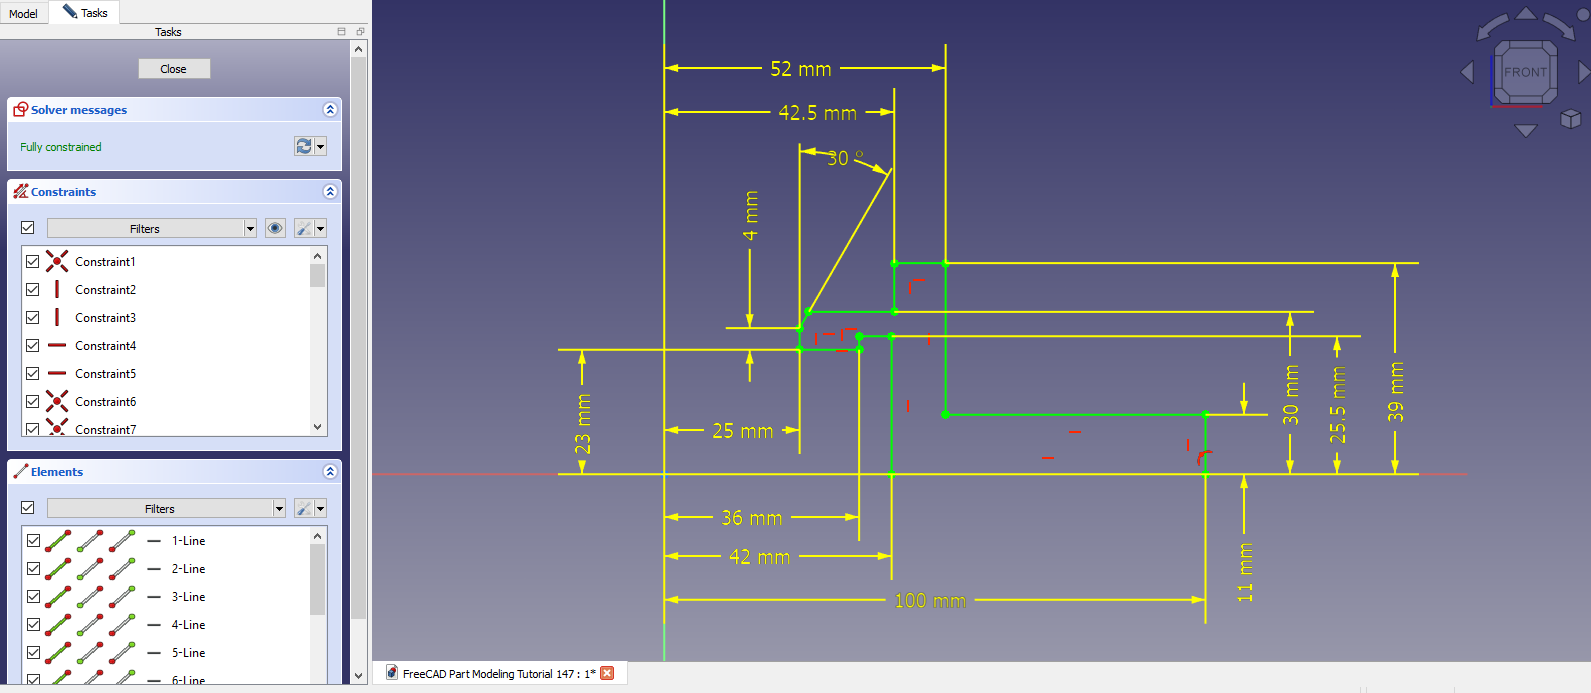Uncheck the Constraint3 checkbox
The height and width of the screenshot is (693, 1591).
coord(33,318)
